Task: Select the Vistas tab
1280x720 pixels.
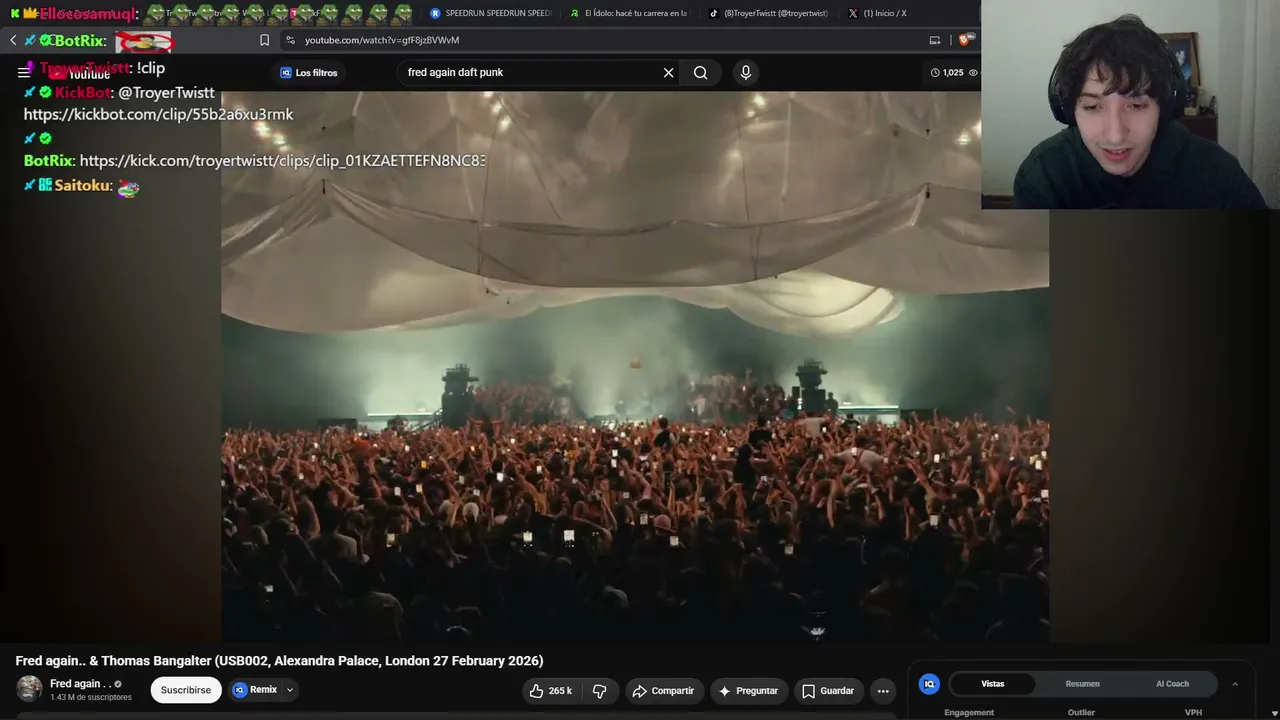Action: [x=993, y=684]
